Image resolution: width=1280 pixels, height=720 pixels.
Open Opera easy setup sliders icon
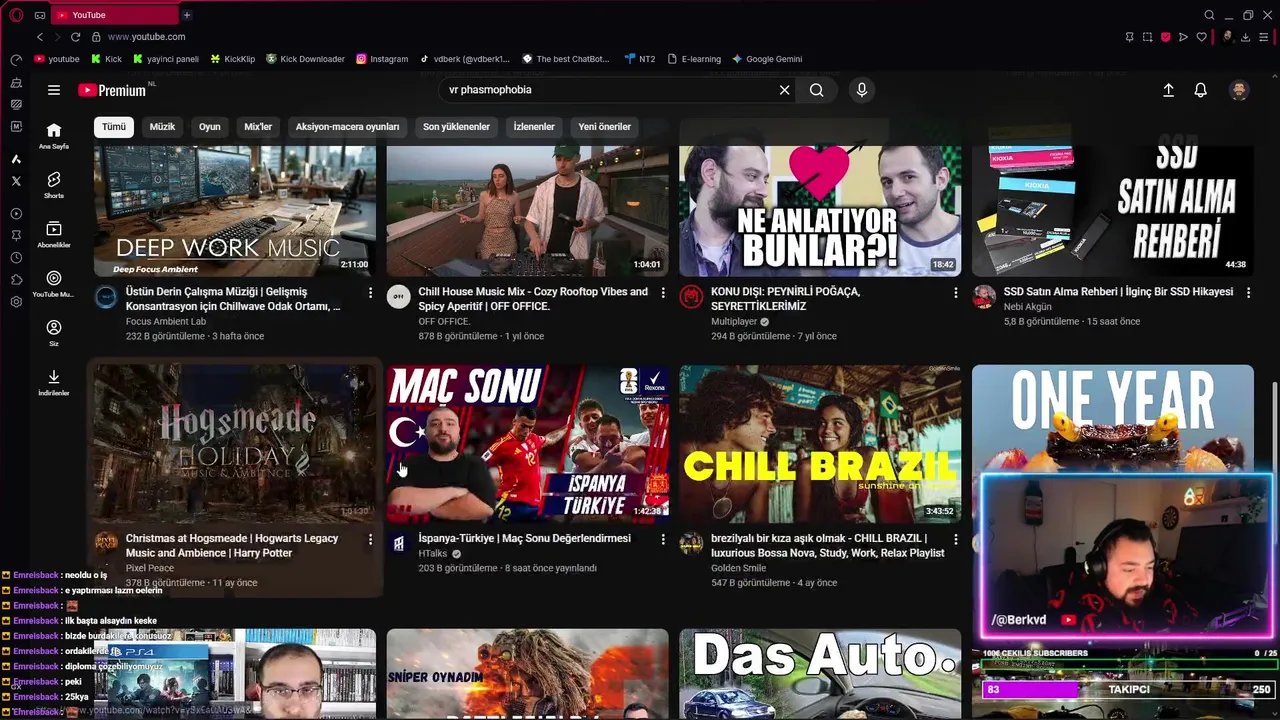click(x=1264, y=37)
